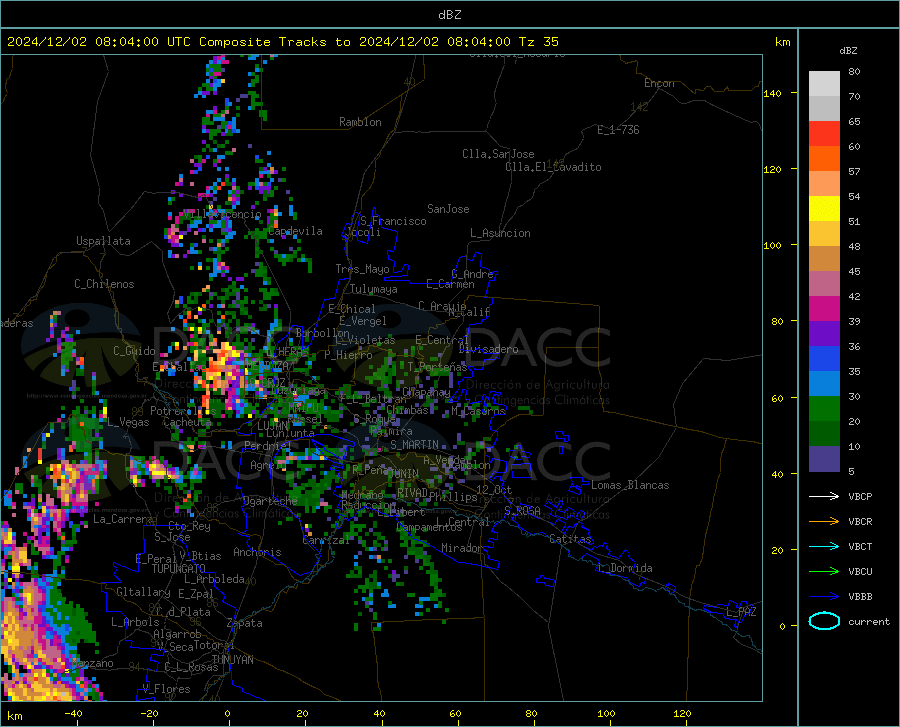
Task: Click the VBBB legend label
Action: [860, 596]
